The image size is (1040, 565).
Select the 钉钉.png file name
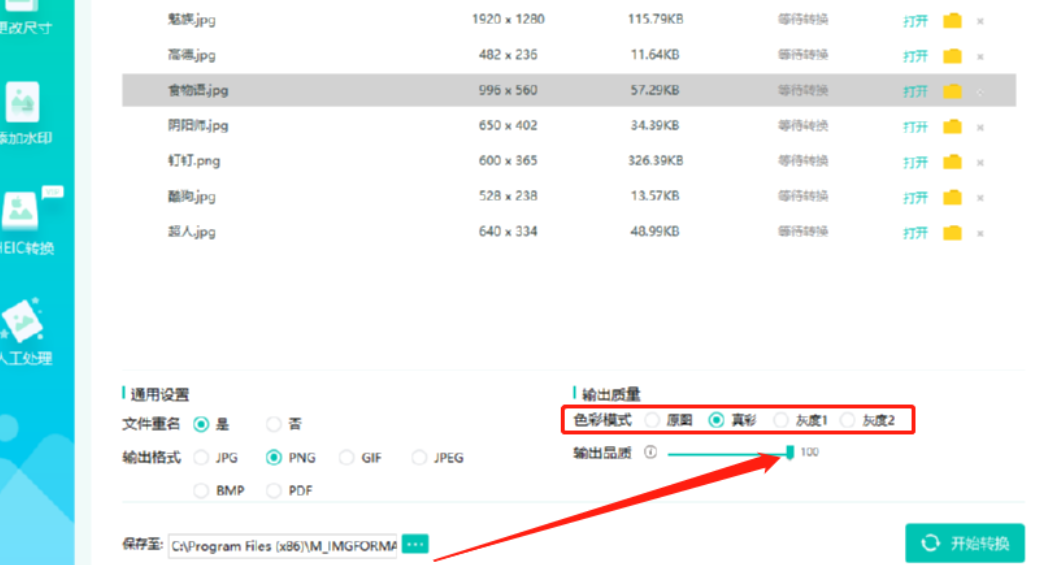[x=194, y=161]
